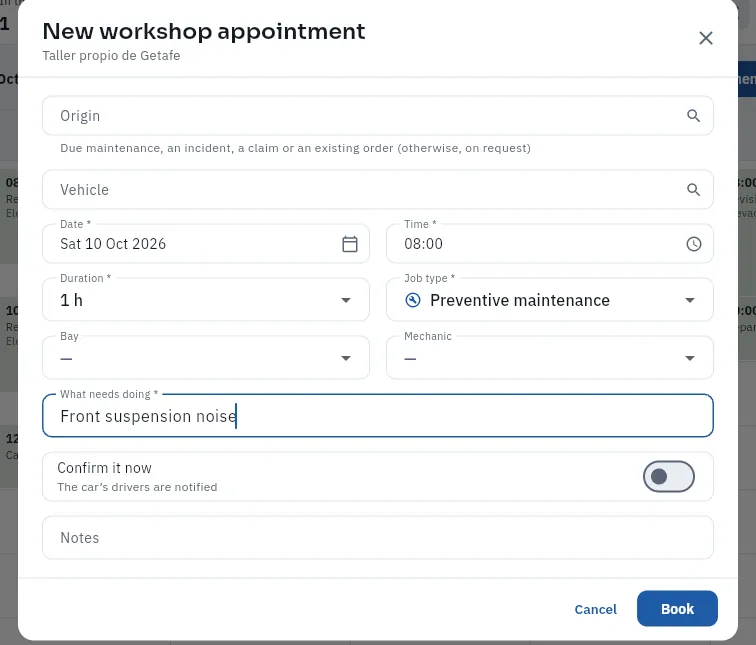Image resolution: width=756 pixels, height=645 pixels.
Task: Click the Date field value Sat 10 Oct 2026
Action: [x=113, y=244]
